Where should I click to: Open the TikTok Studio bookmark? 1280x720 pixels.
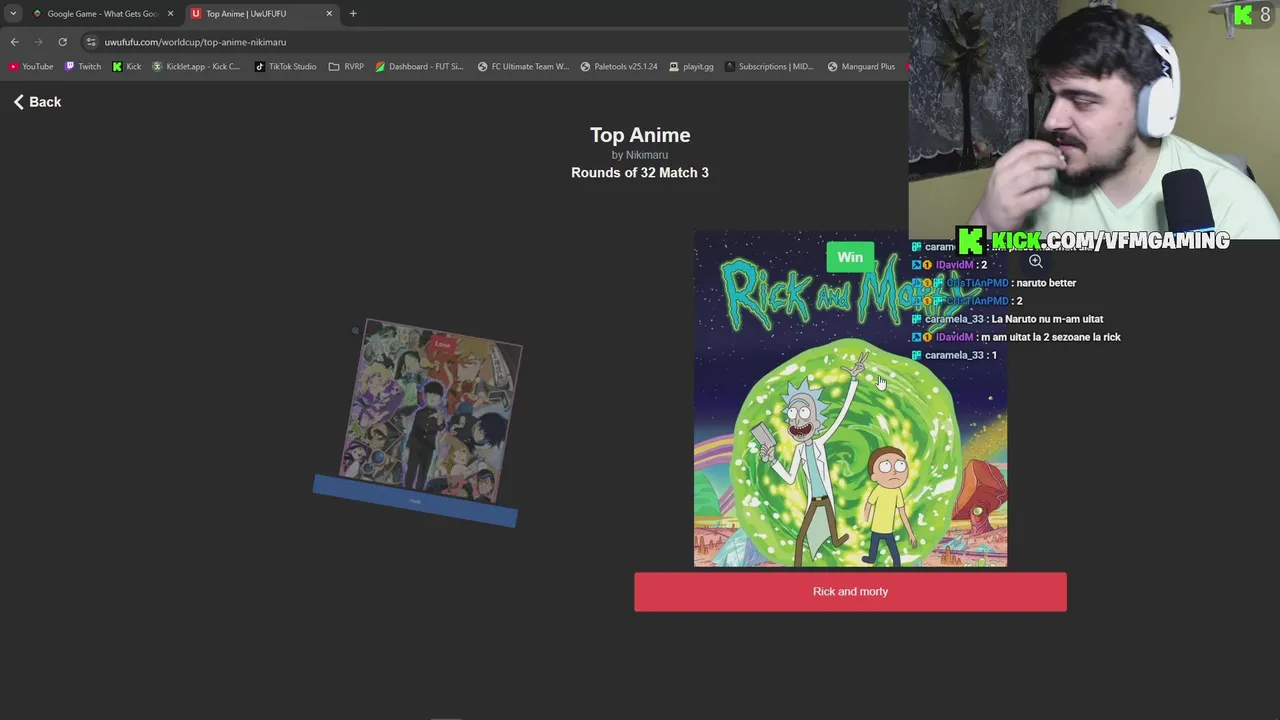(x=285, y=67)
